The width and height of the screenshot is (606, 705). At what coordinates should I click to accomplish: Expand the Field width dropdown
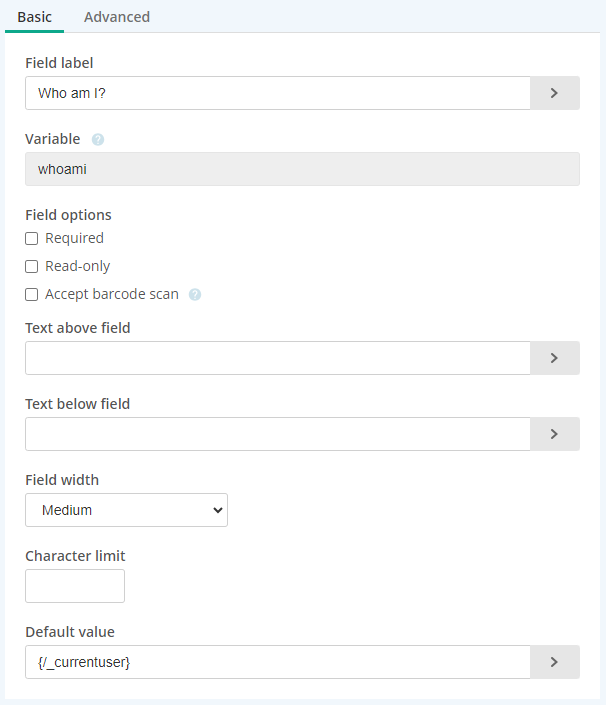126,510
